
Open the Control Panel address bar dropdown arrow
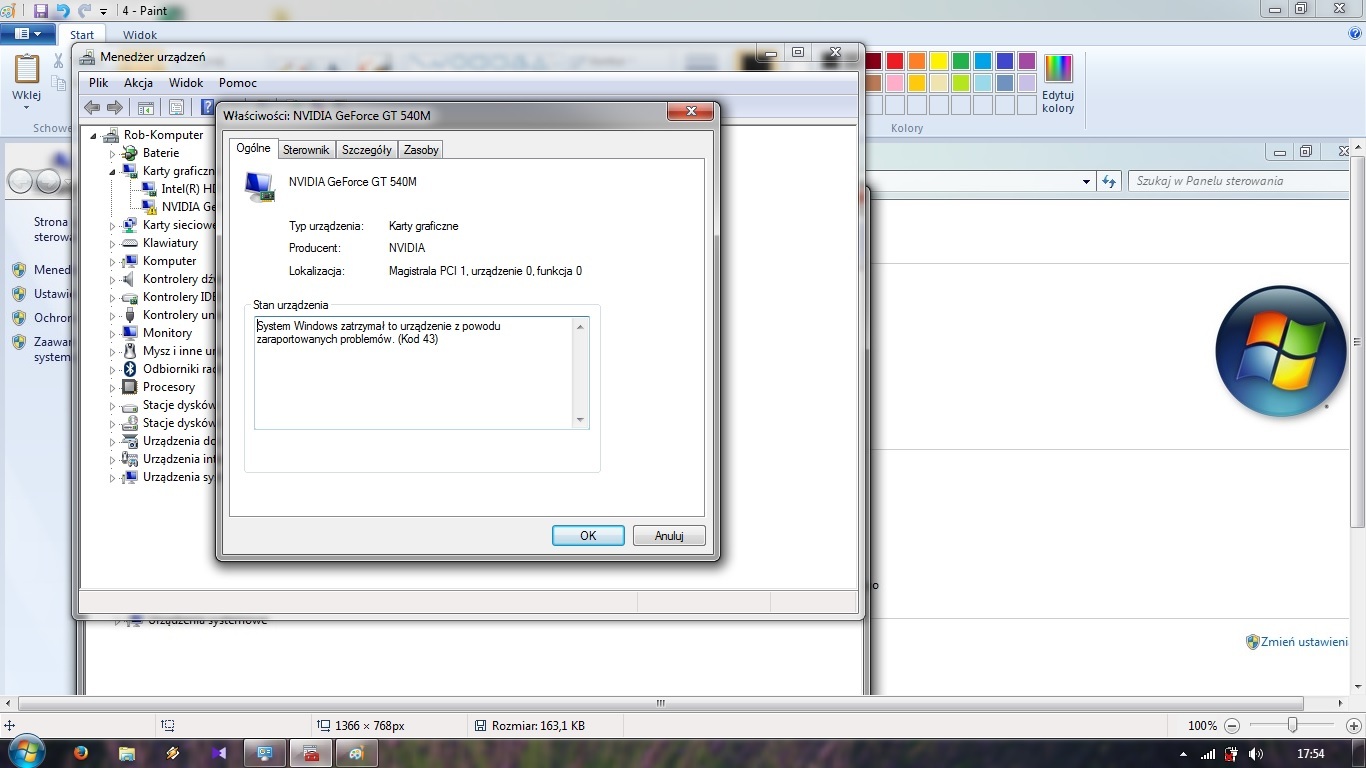tap(1086, 182)
